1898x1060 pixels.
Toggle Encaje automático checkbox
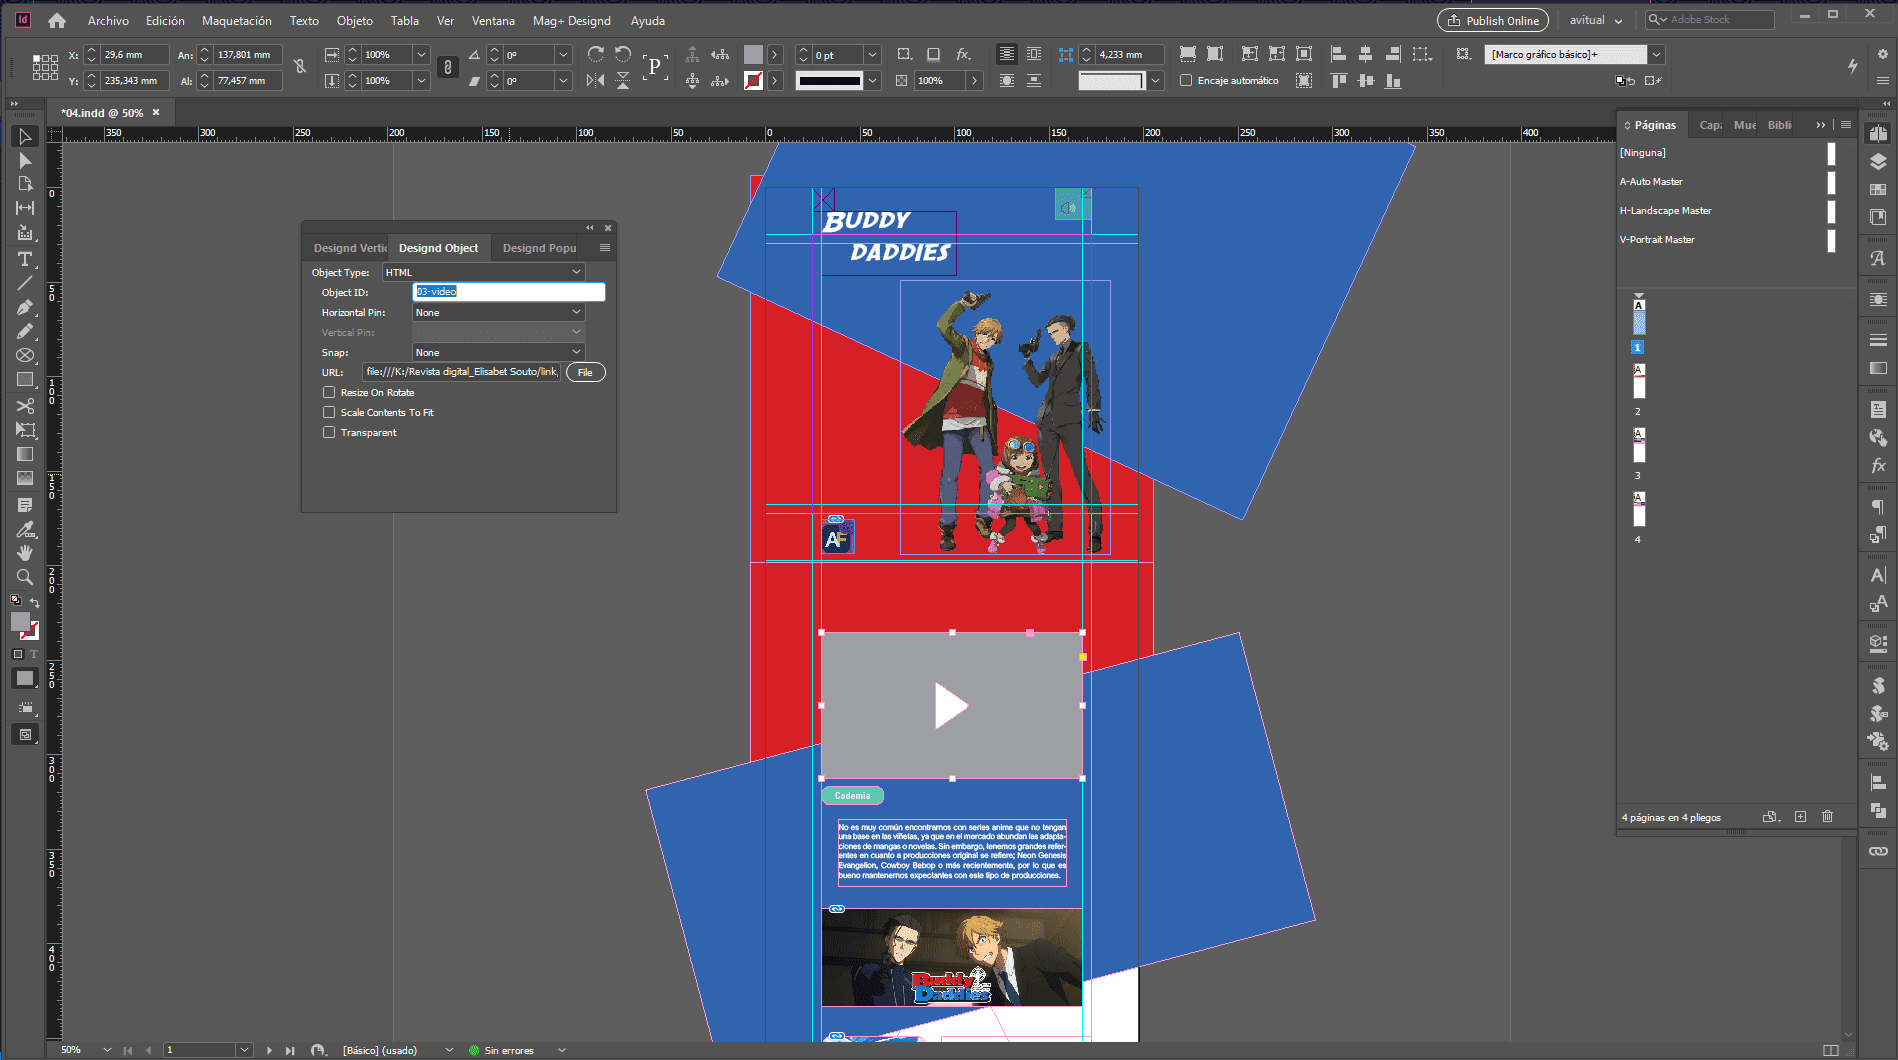click(1186, 80)
